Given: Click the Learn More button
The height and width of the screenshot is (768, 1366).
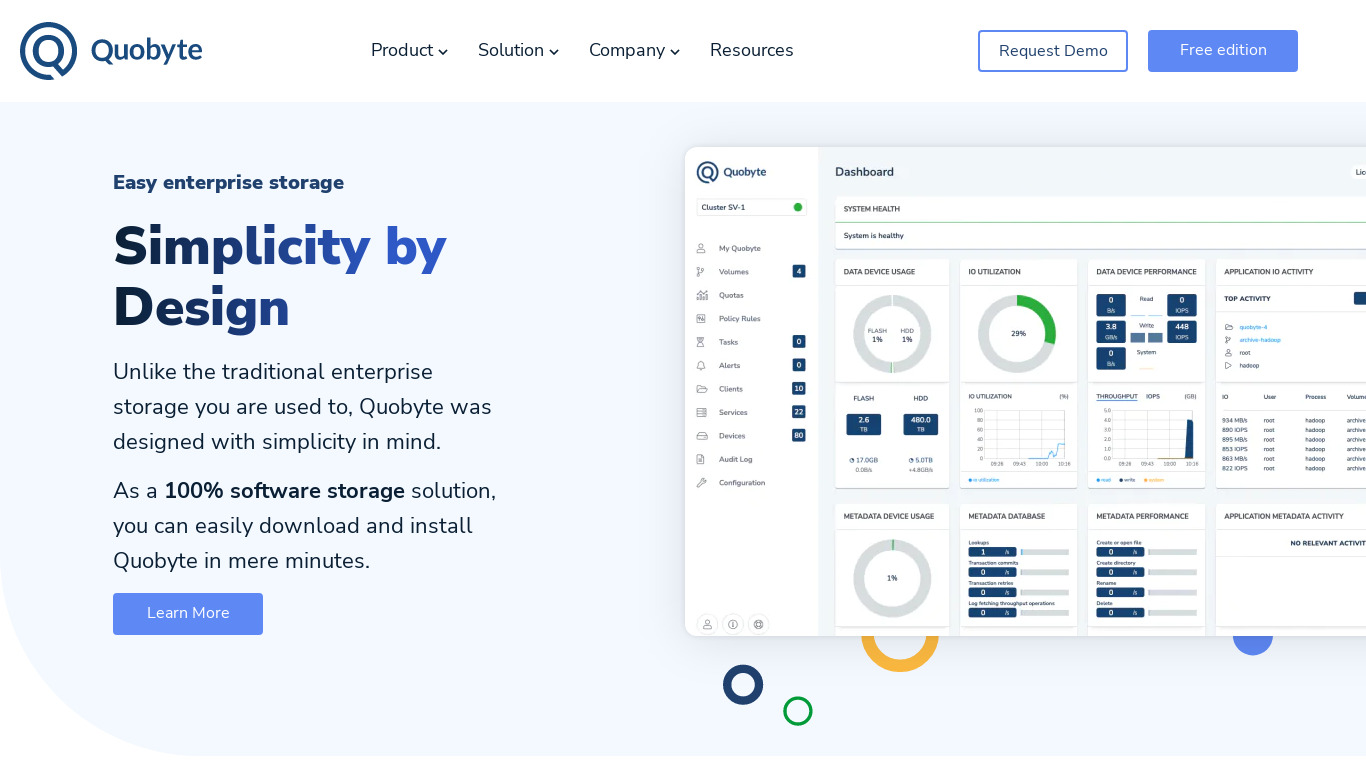Looking at the screenshot, I should [x=188, y=614].
